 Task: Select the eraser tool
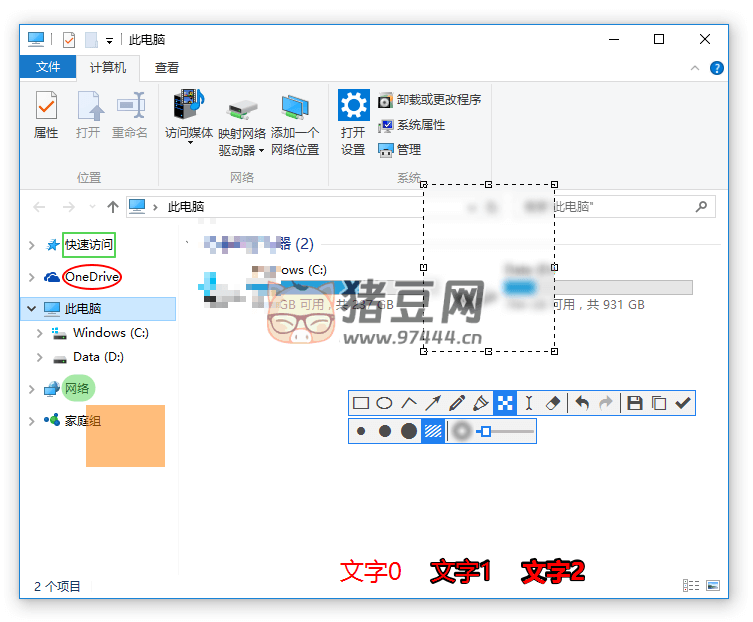pyautogui.click(x=553, y=403)
